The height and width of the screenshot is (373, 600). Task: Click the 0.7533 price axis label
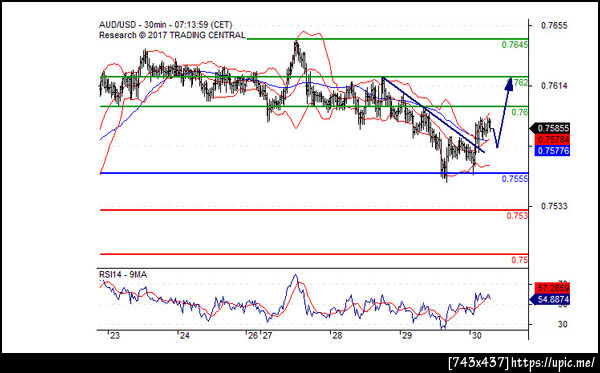[554, 207]
